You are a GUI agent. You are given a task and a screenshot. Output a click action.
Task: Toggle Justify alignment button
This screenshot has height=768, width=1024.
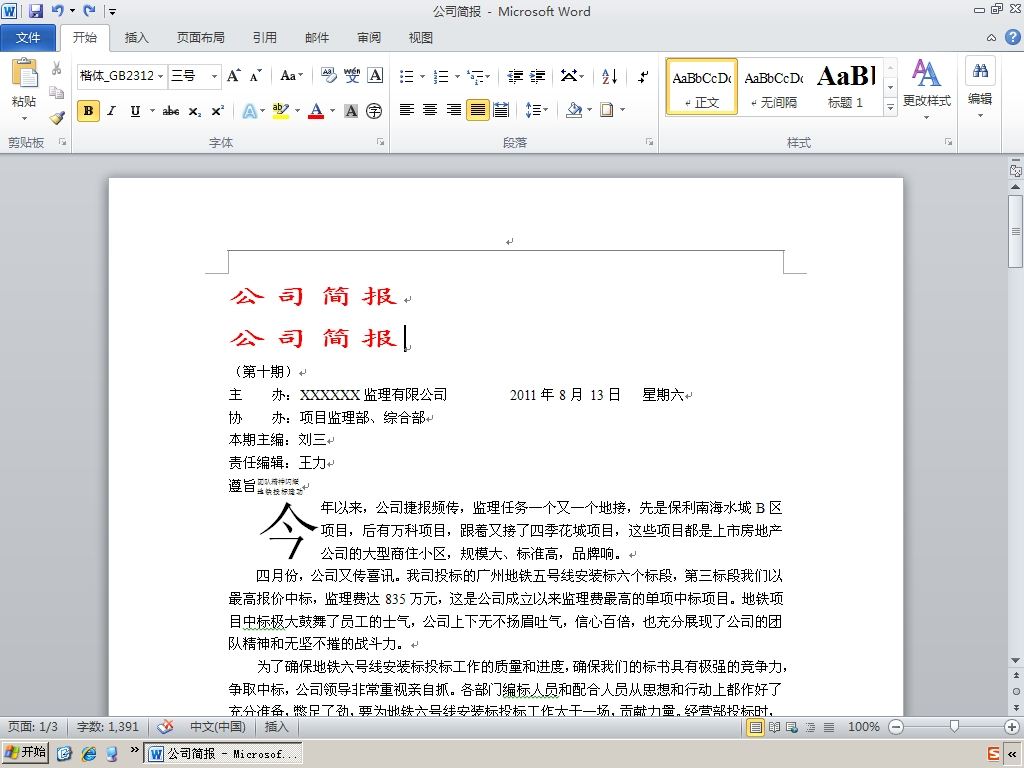point(477,110)
